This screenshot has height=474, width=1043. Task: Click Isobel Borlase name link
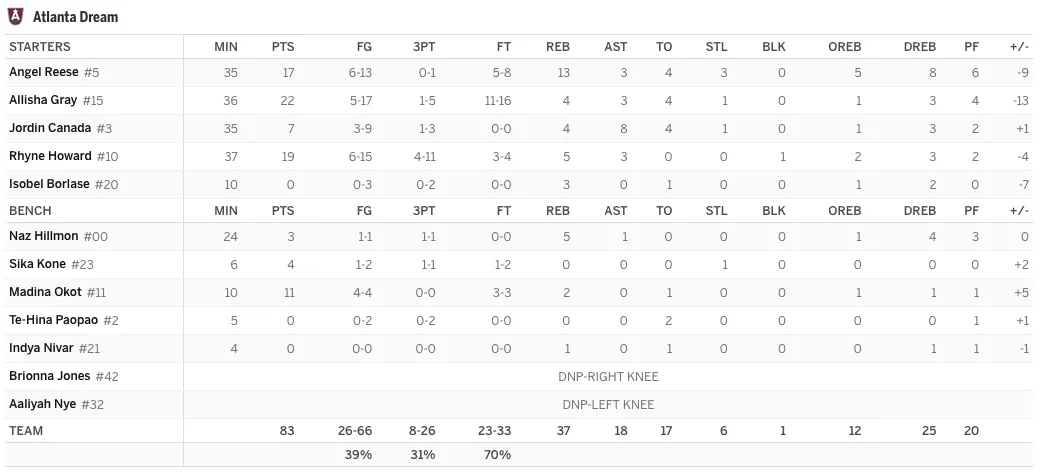pyautogui.click(x=49, y=183)
